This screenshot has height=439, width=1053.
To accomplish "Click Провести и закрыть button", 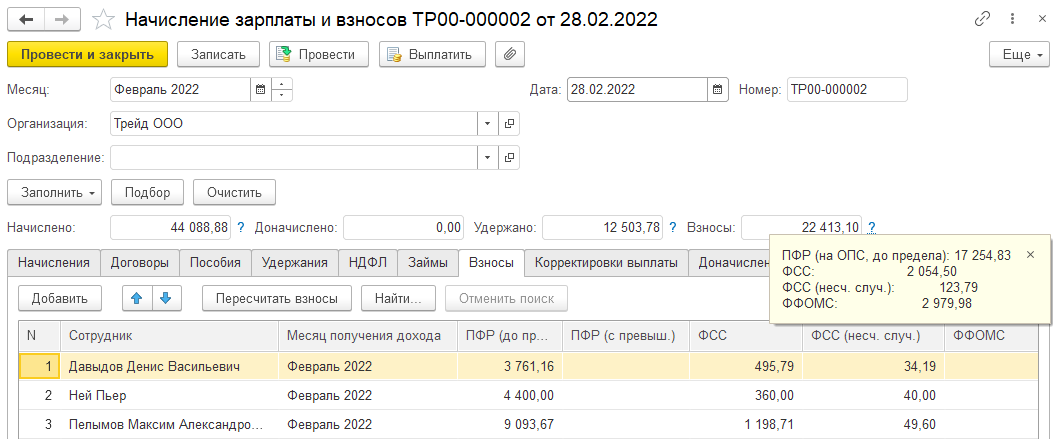I will [86, 54].
